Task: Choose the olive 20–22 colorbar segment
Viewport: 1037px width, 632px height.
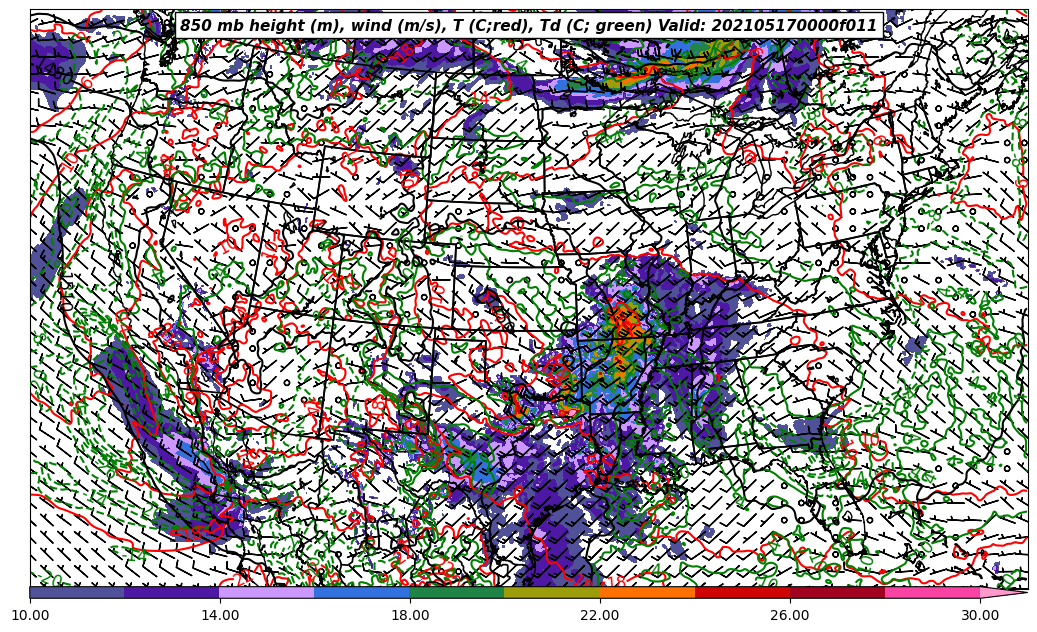Action: pos(552,592)
